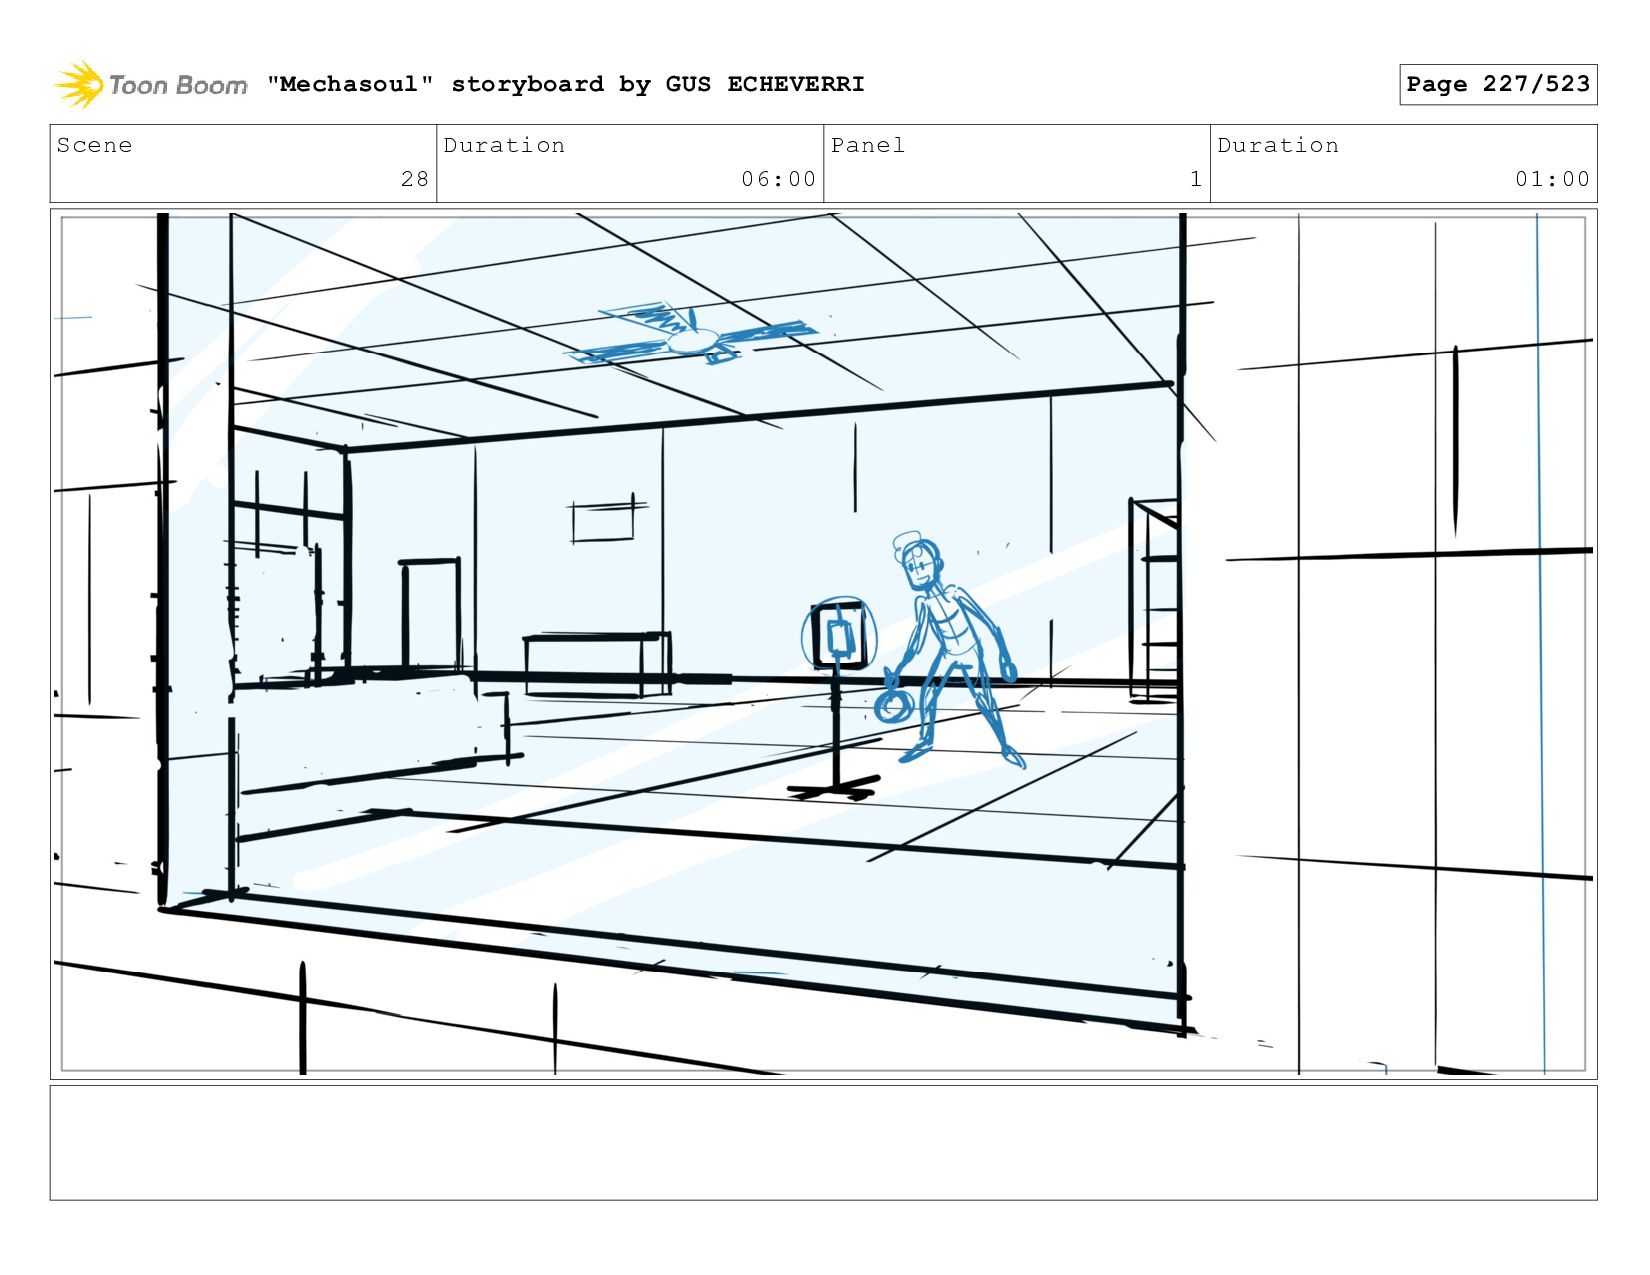
Task: Click the panel duration 01:00
Action: [x=1552, y=179]
